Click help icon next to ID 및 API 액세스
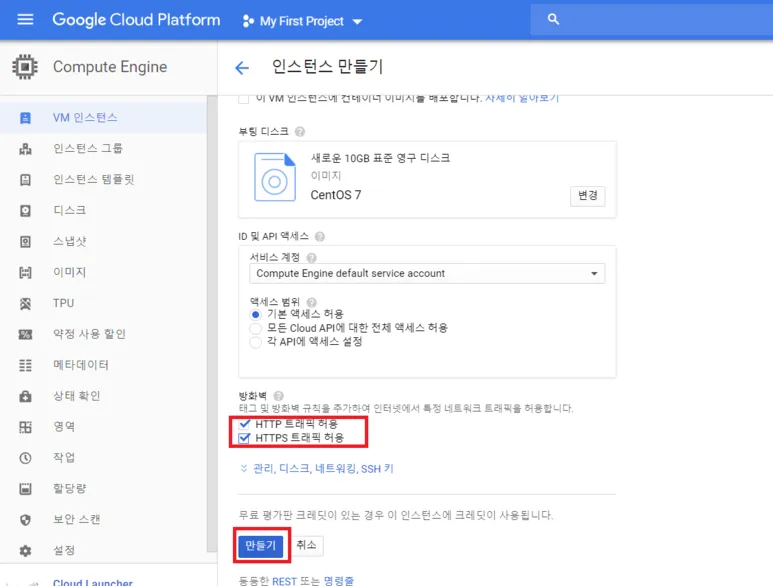773x586 pixels. coord(320,237)
